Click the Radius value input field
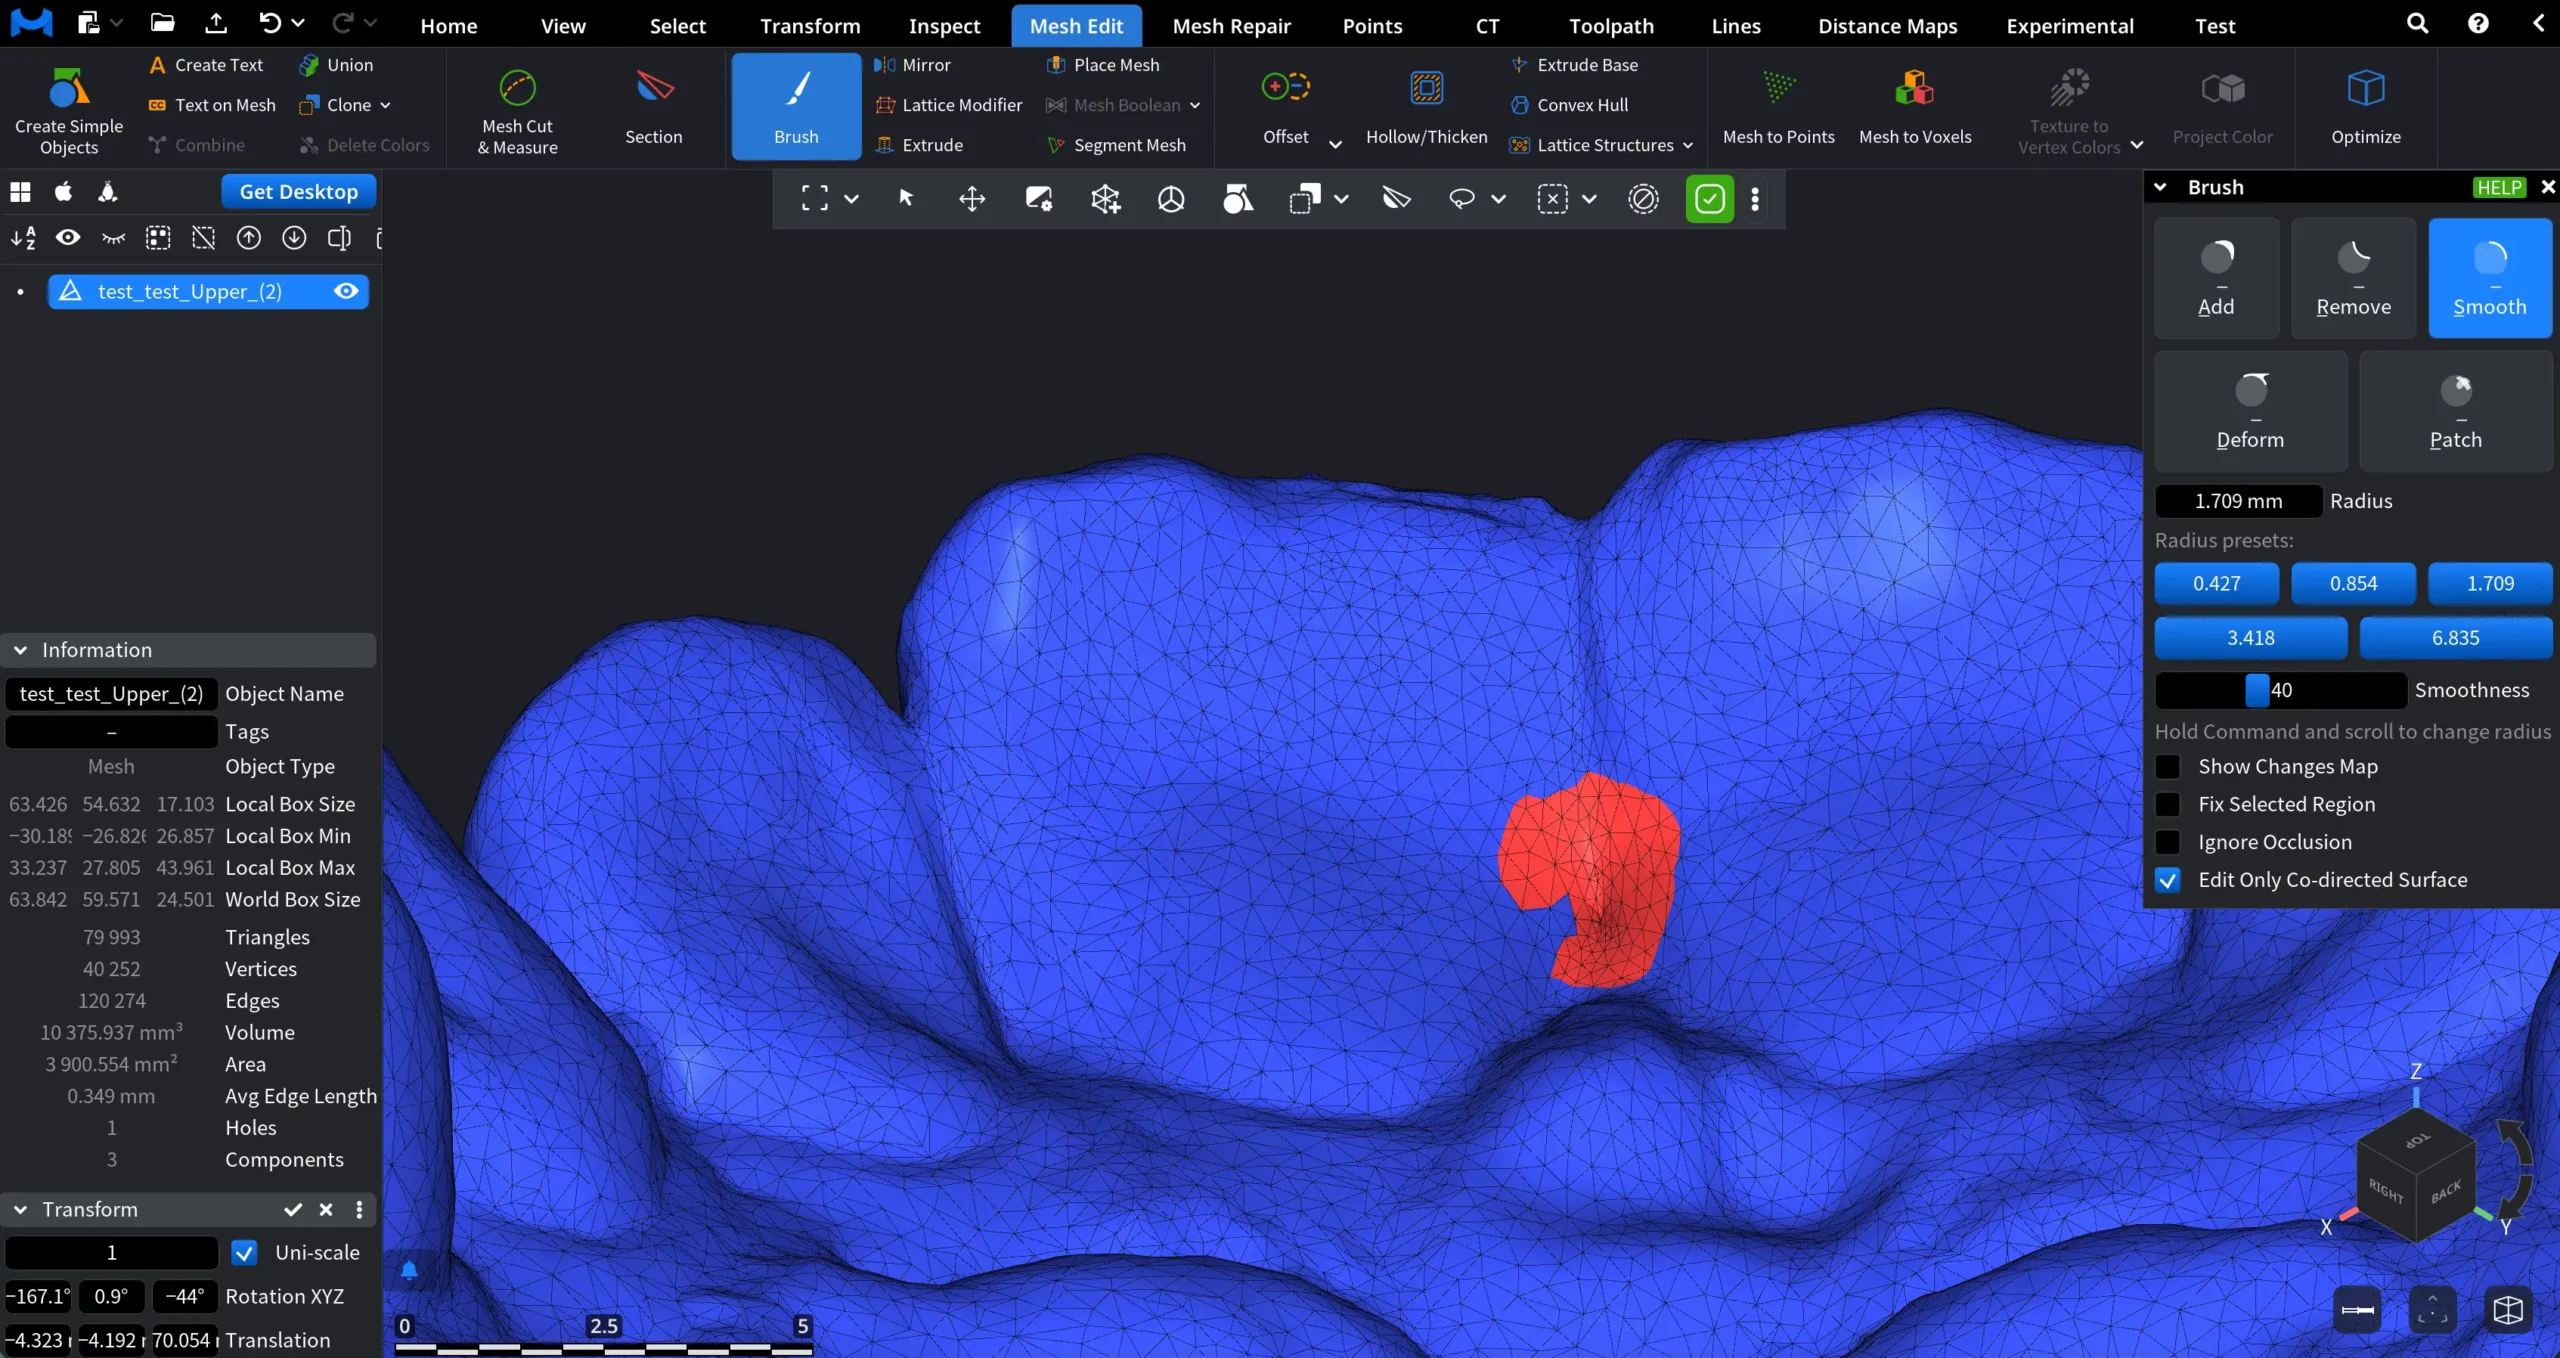 pos(2236,500)
